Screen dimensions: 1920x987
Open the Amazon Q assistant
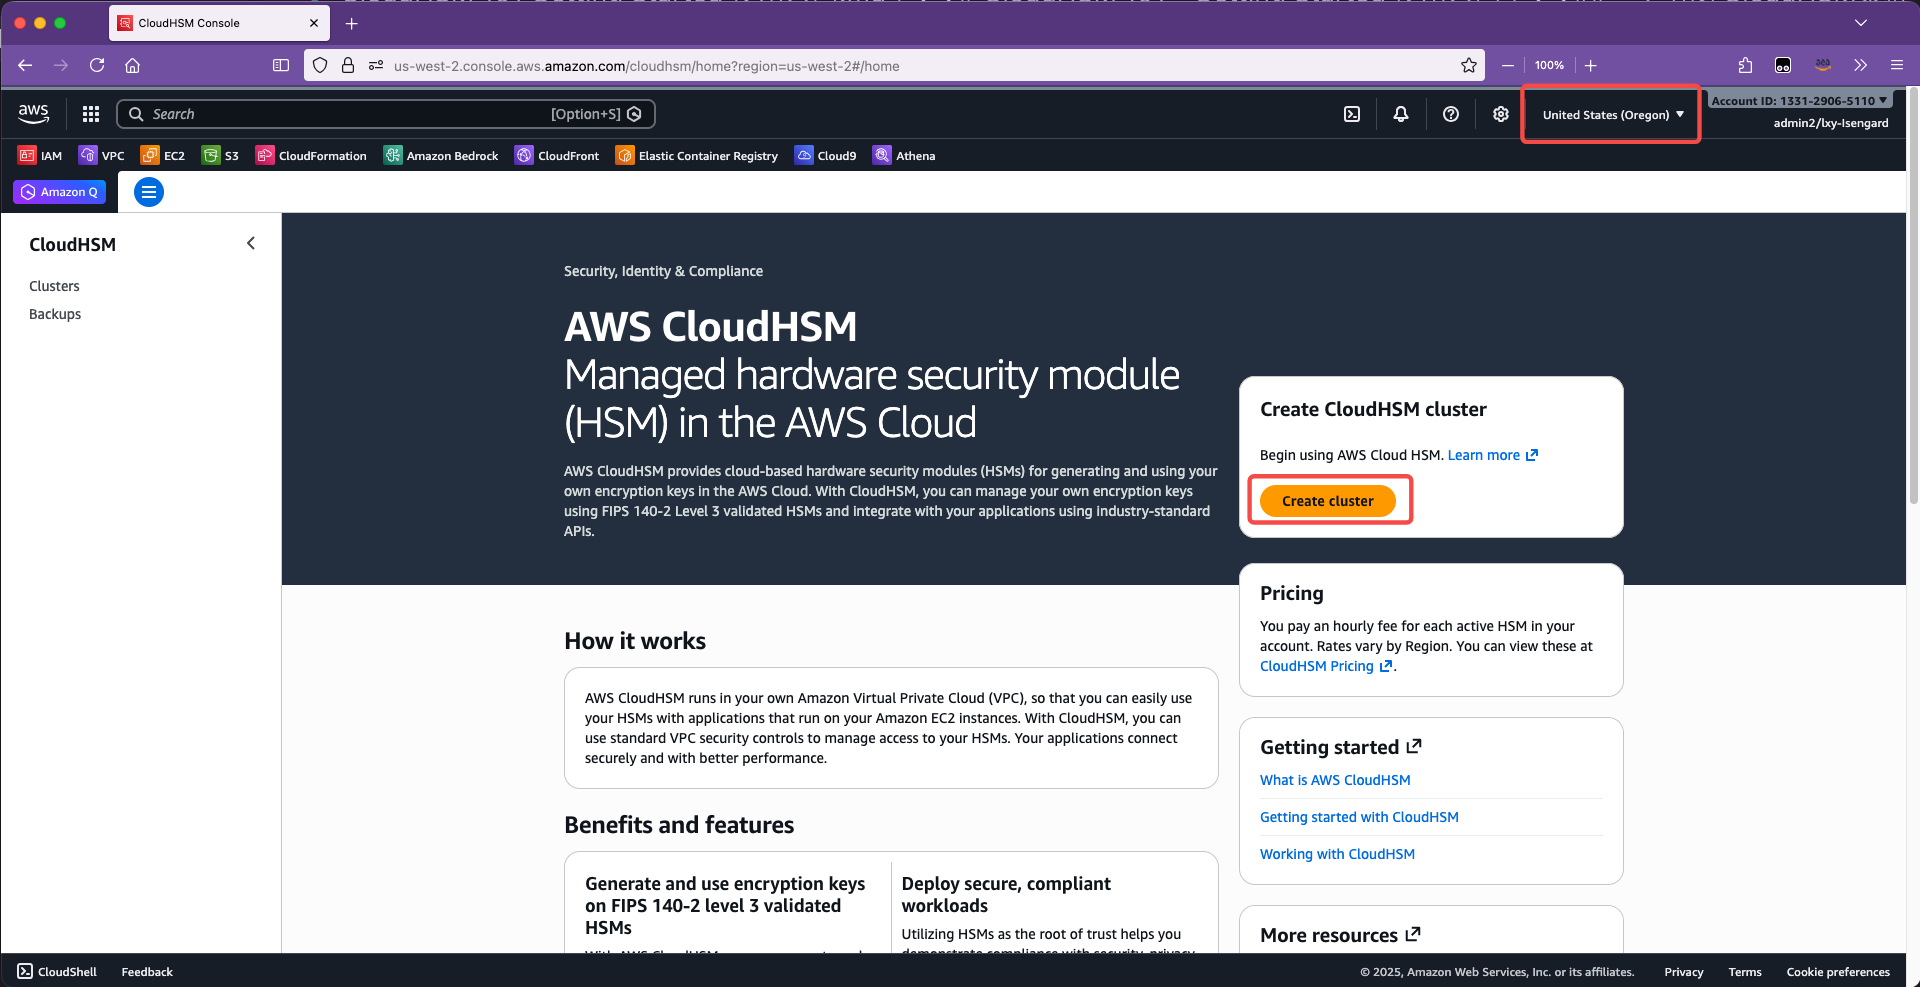(60, 192)
